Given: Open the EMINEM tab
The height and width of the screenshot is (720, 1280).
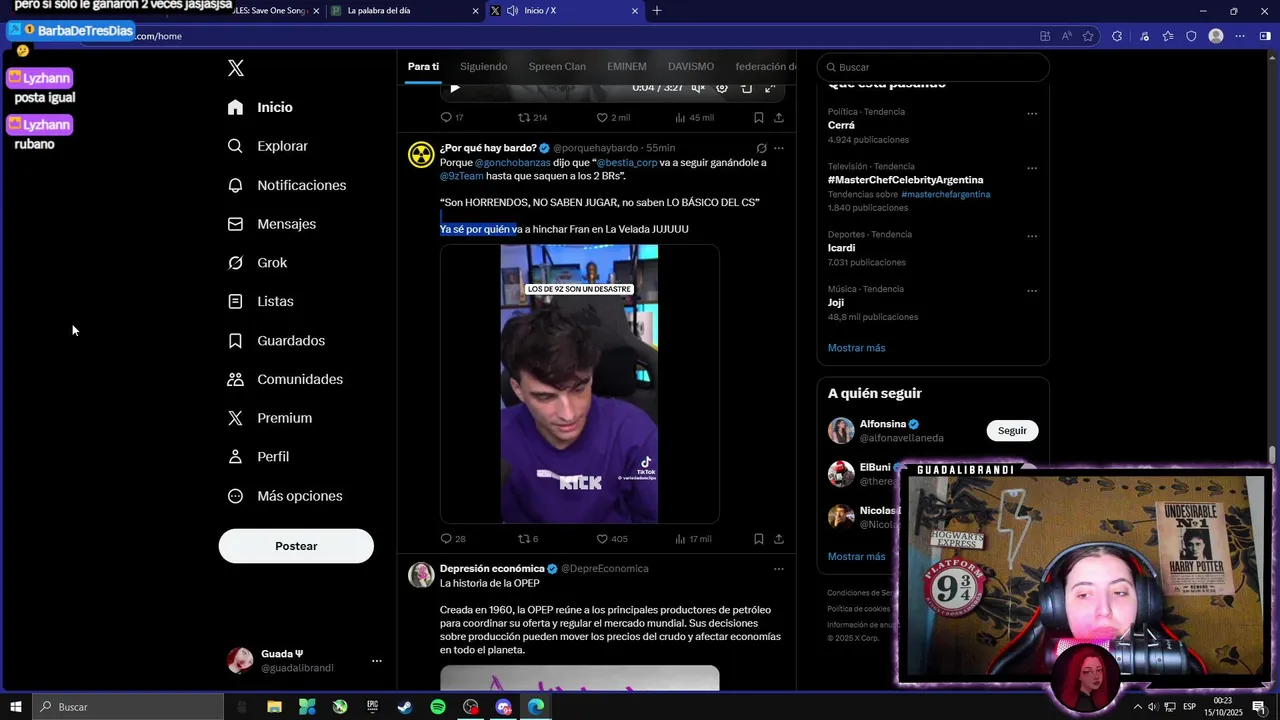Looking at the screenshot, I should click(x=627, y=66).
